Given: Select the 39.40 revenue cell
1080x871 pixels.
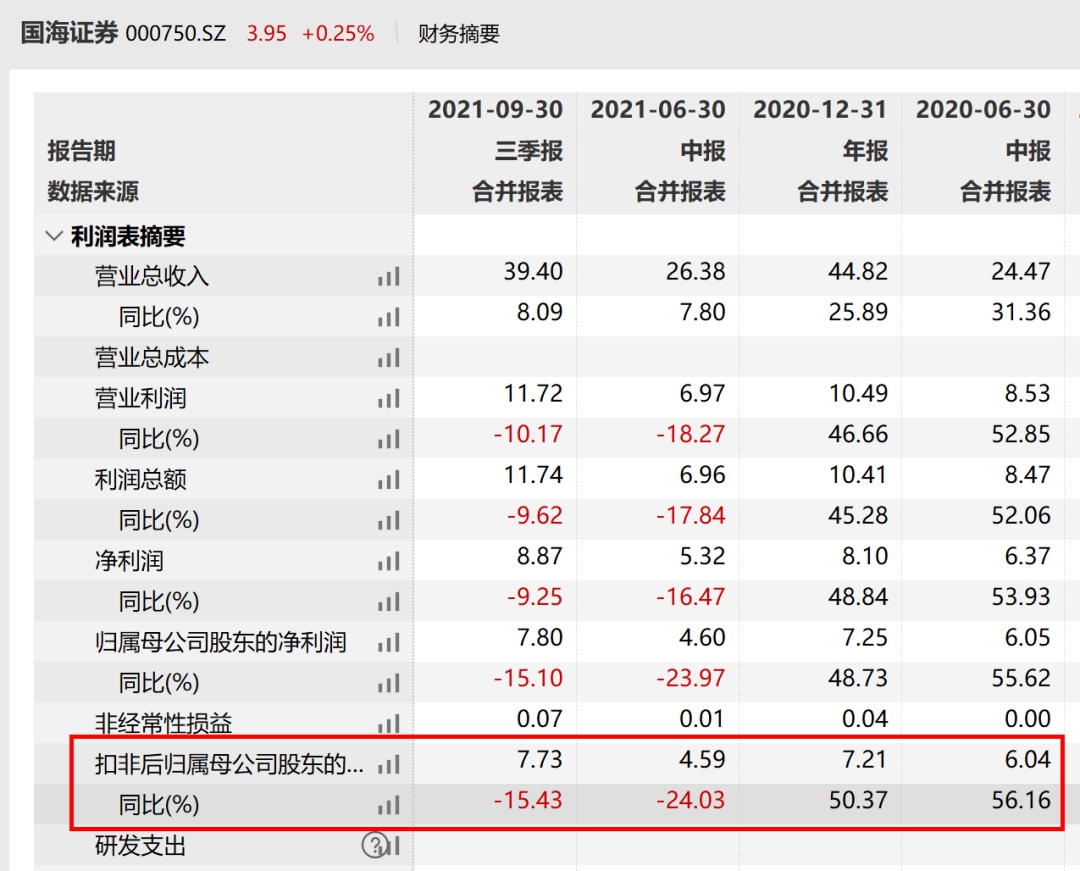Looking at the screenshot, I should tap(533, 271).
